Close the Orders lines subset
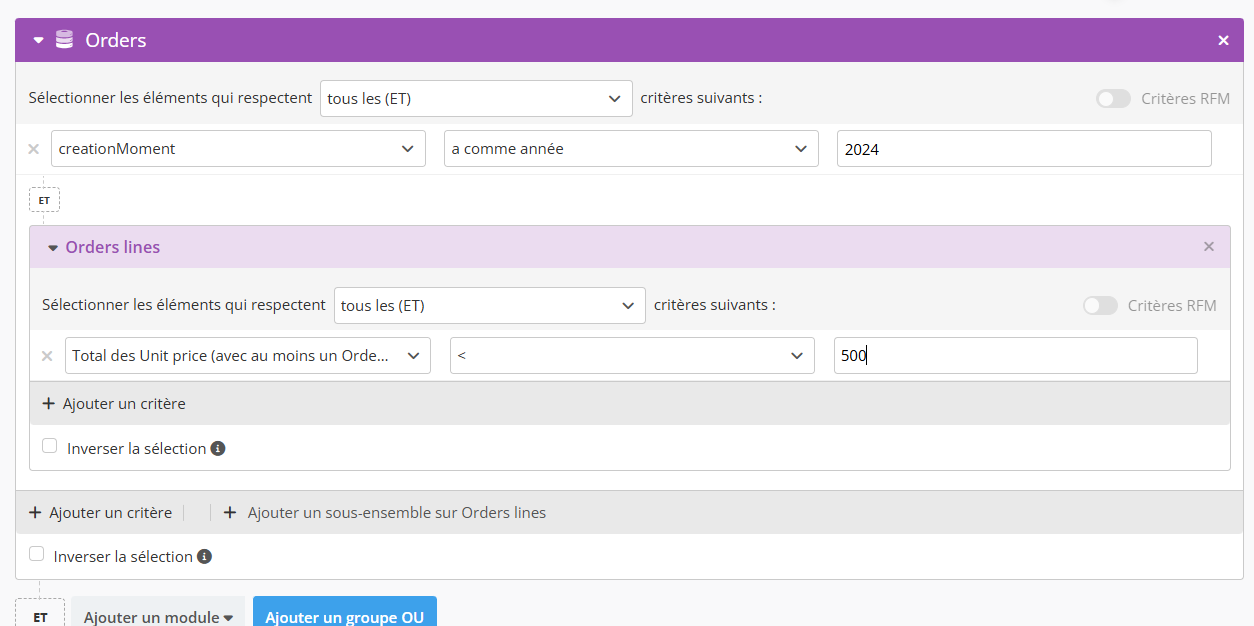Image resolution: width=1254 pixels, height=626 pixels. (1209, 247)
